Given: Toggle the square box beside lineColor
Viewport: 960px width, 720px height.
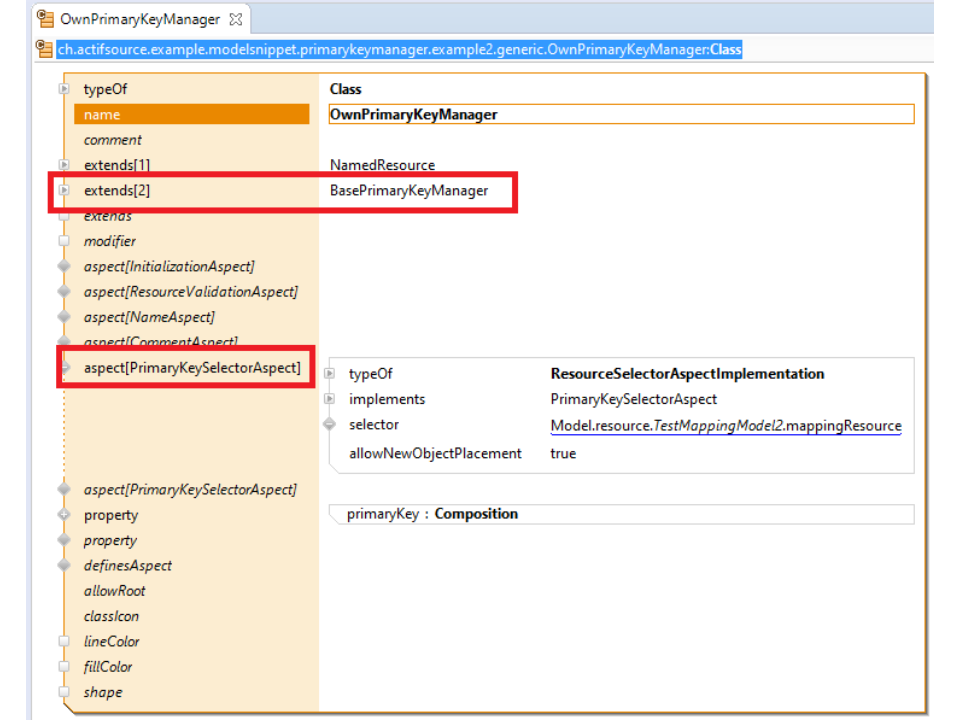Looking at the screenshot, I should (64, 642).
